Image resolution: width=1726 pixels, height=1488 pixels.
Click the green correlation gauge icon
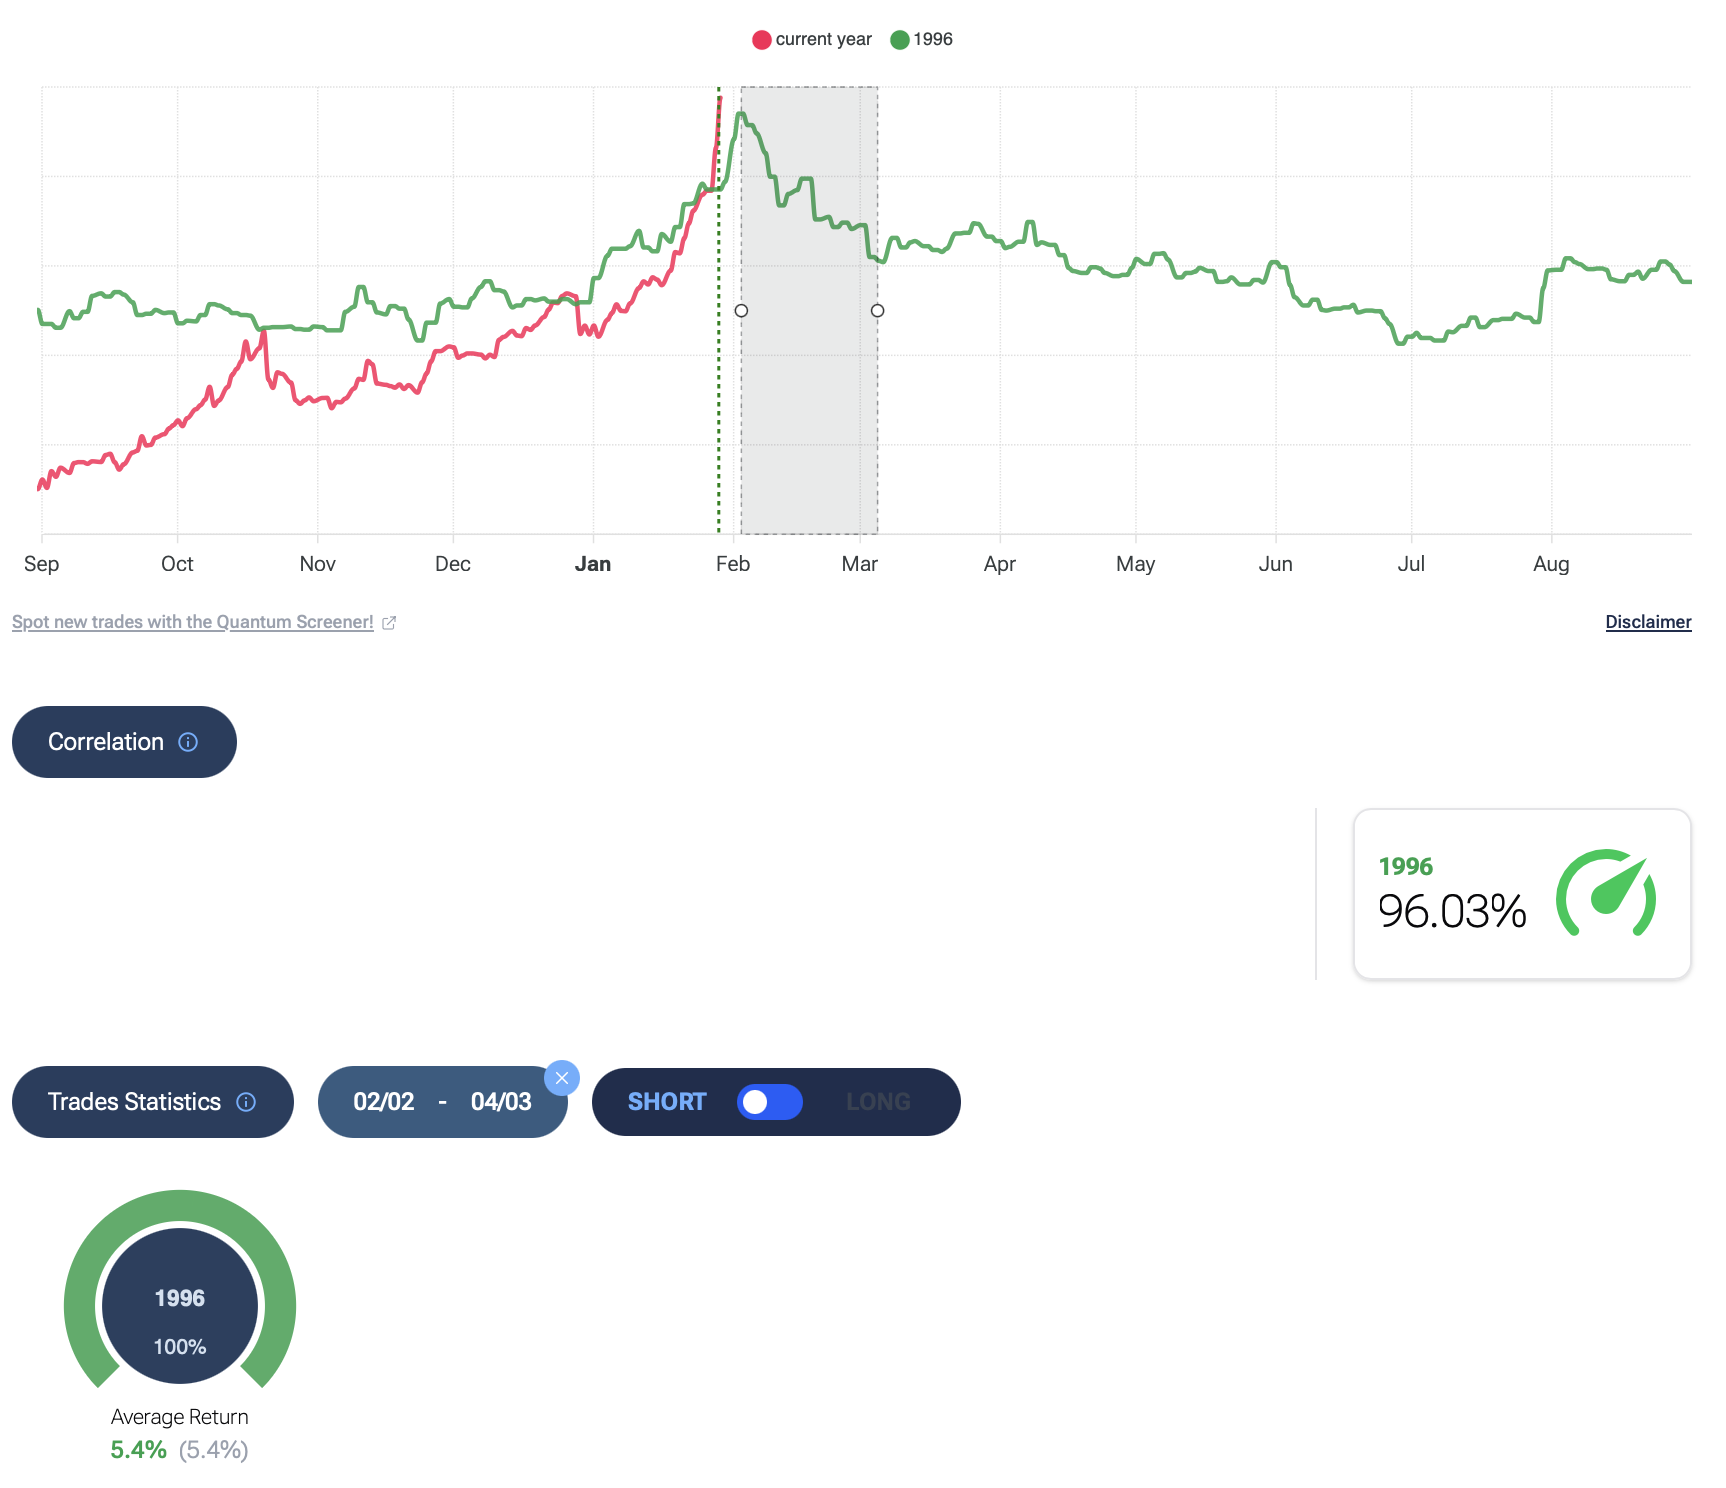1606,893
